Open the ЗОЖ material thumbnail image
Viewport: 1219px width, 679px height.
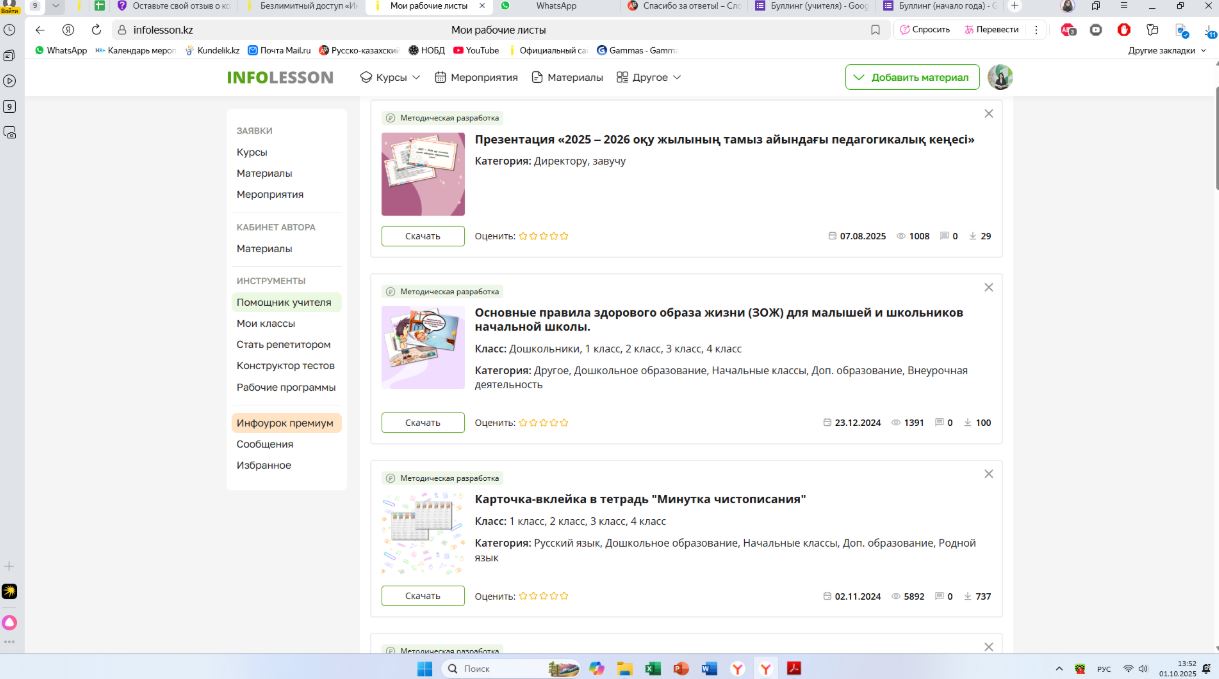pyautogui.click(x=423, y=347)
